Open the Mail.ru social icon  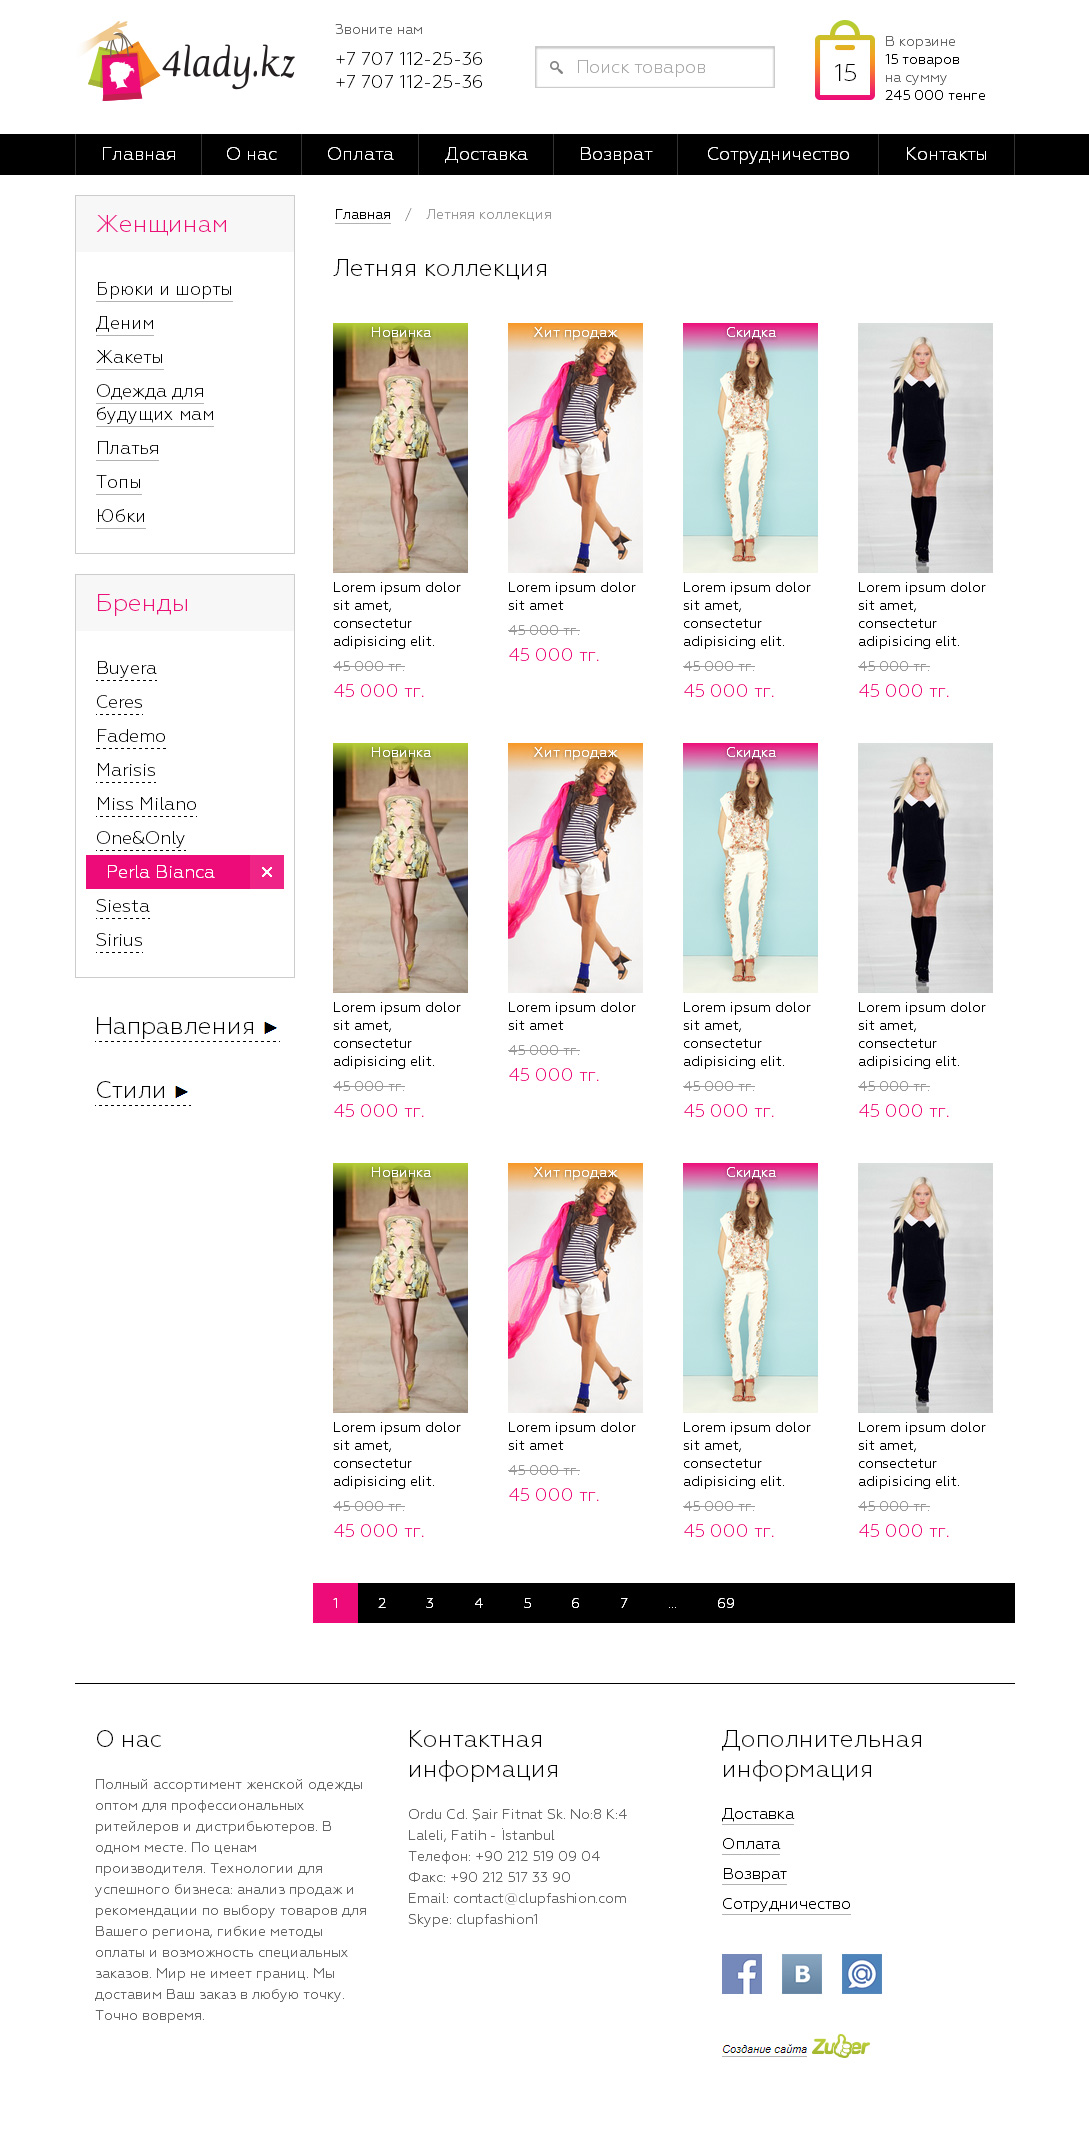coord(861,1973)
